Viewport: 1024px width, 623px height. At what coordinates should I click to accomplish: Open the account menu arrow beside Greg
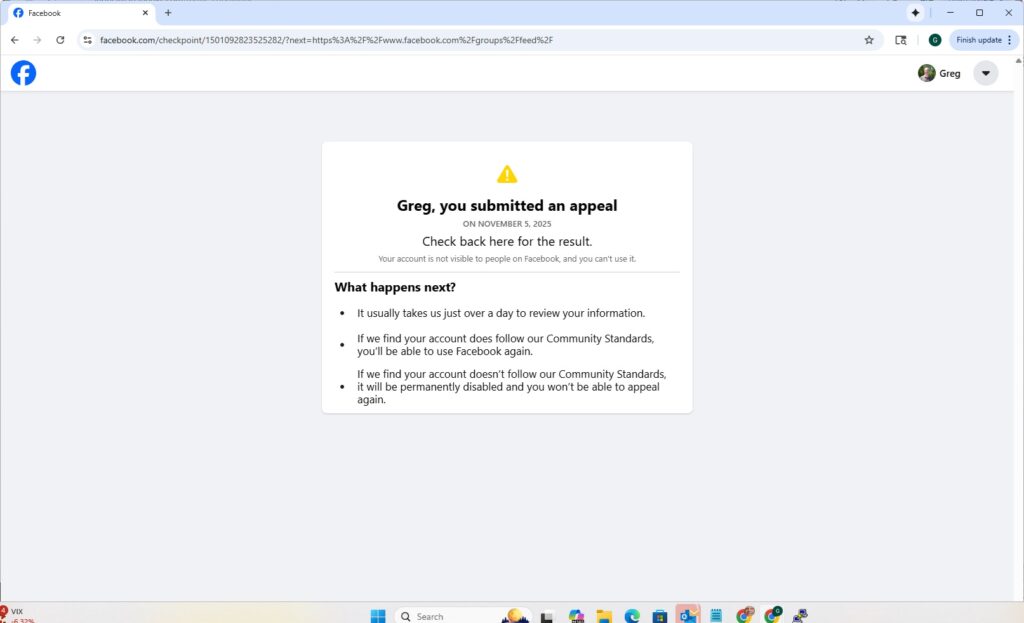(986, 72)
